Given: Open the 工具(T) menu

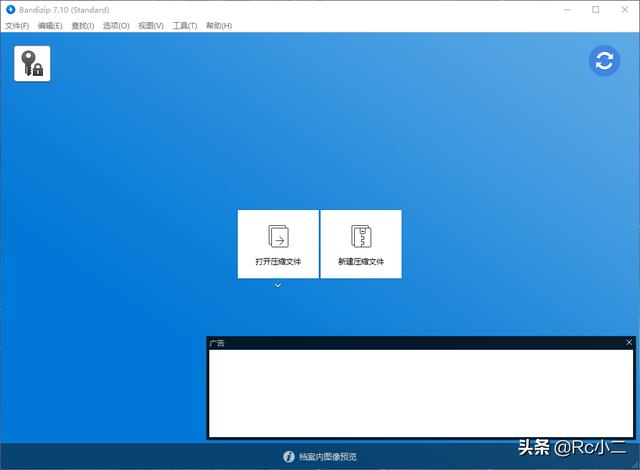Looking at the screenshot, I should (x=184, y=25).
